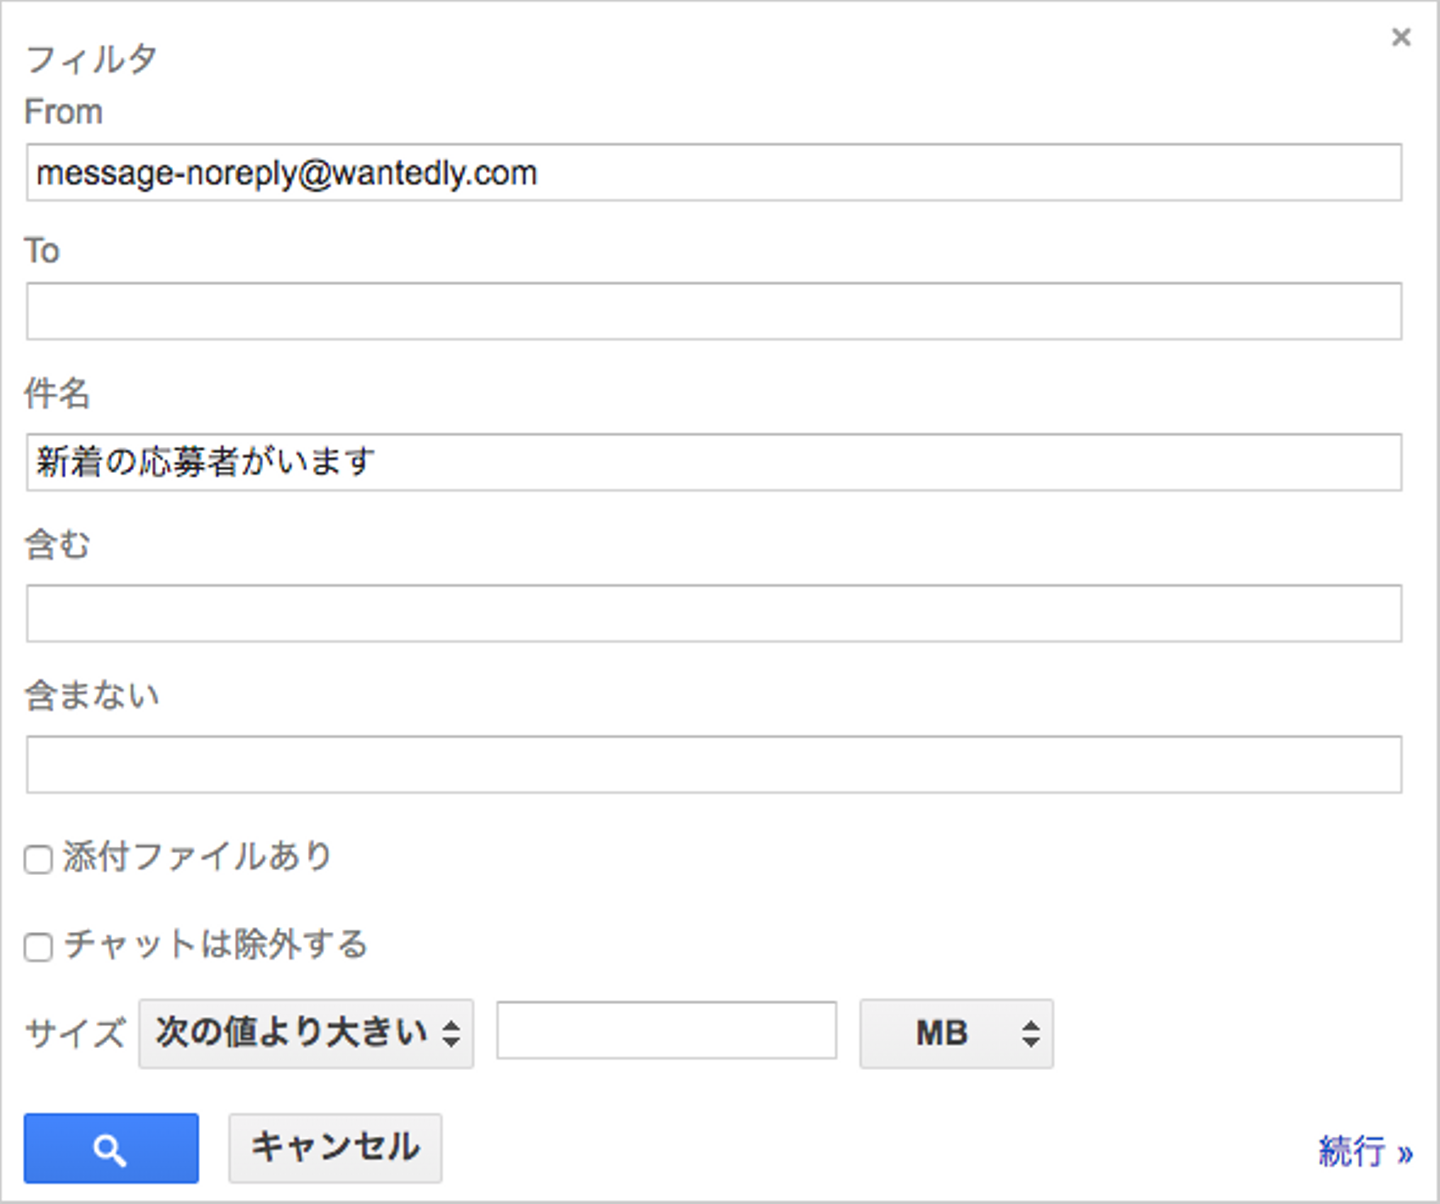Viewport: 1440px width, 1204px height.
Task: Click the From field label
Action: (x=63, y=111)
